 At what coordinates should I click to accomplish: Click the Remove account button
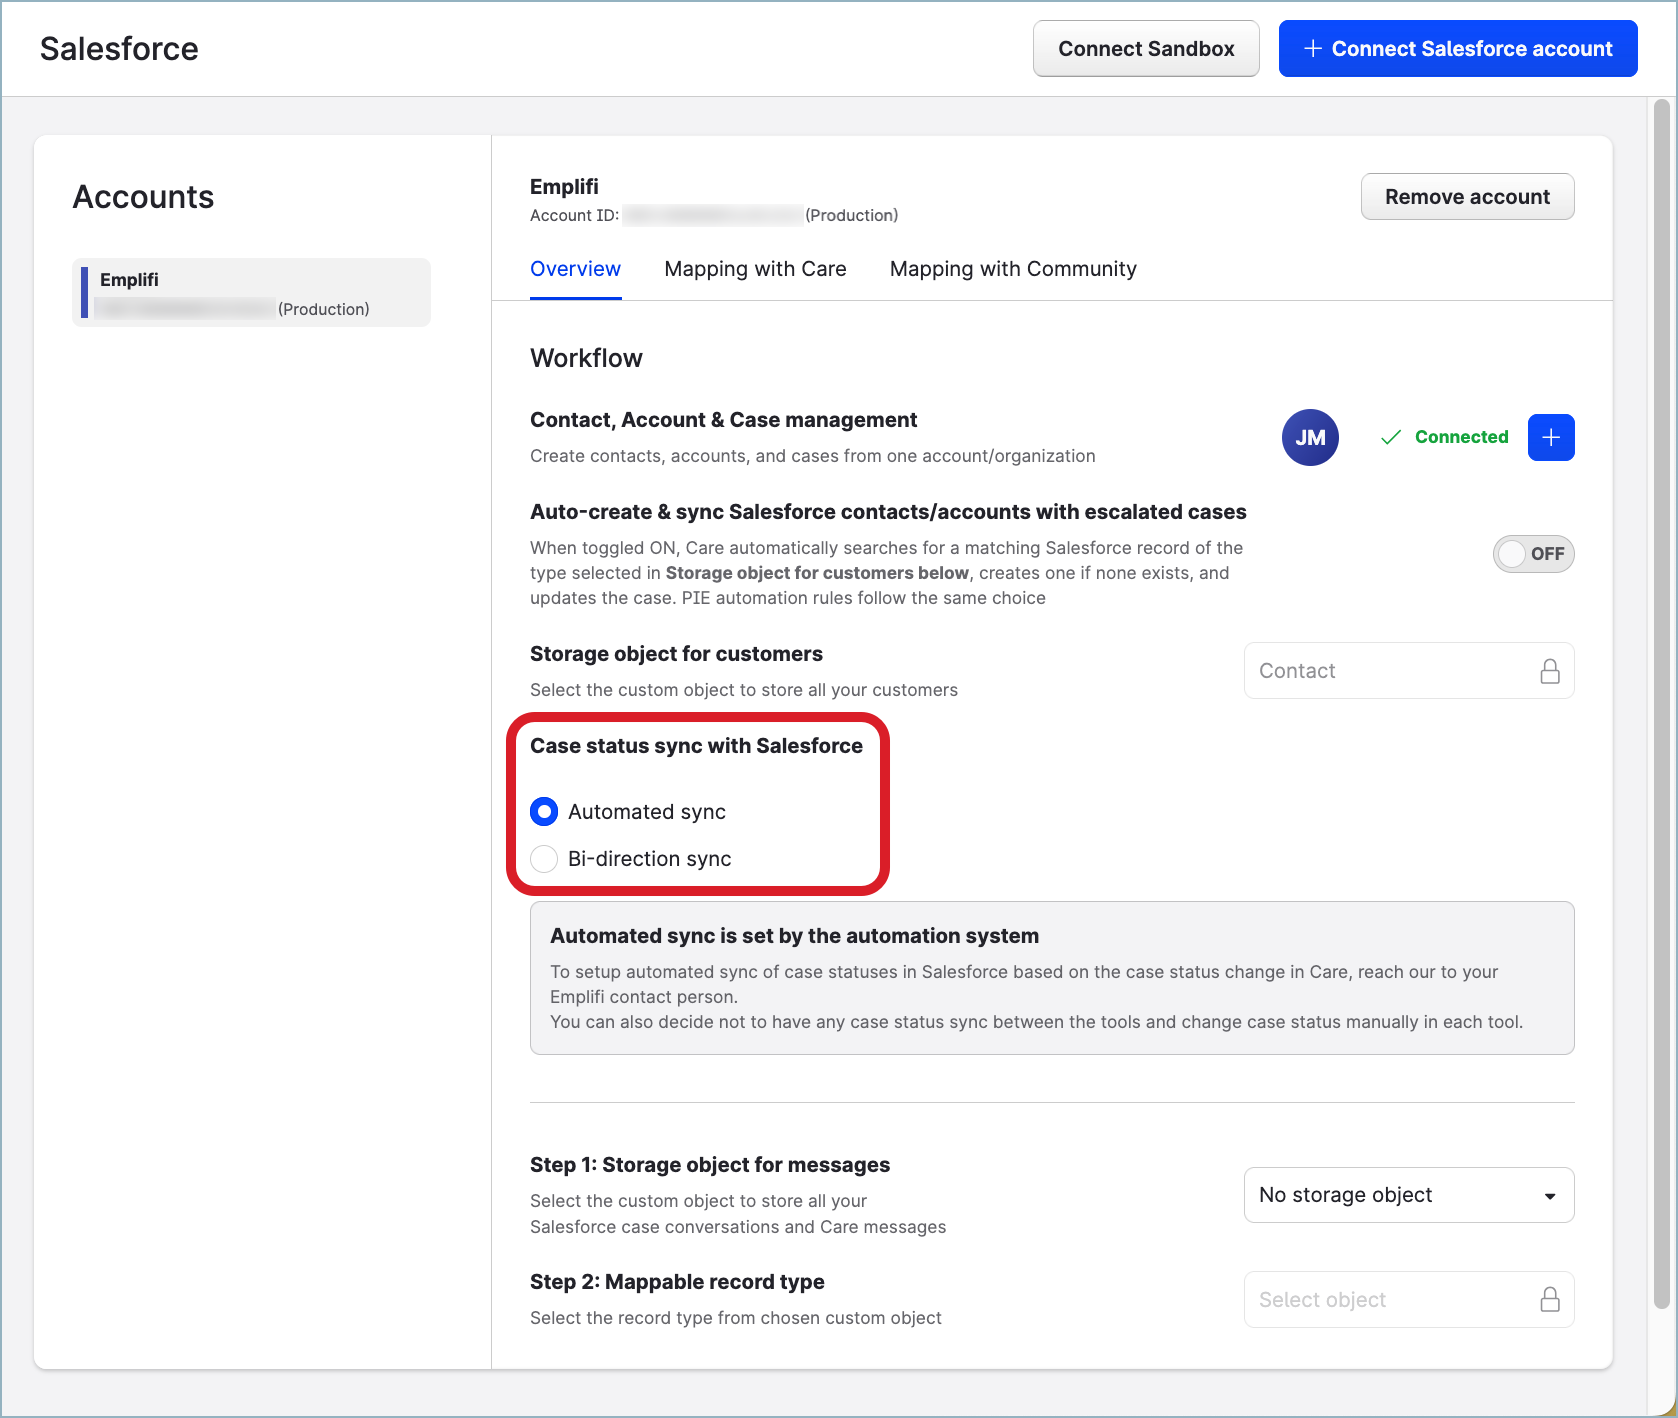point(1467,197)
